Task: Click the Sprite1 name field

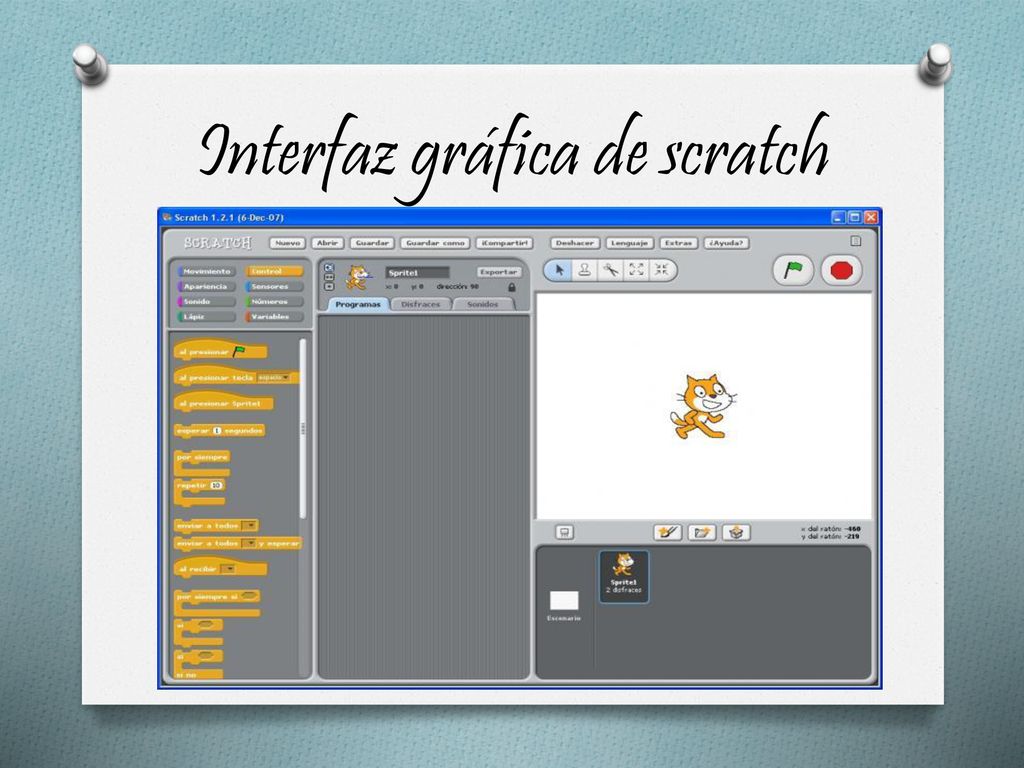Action: click(417, 272)
